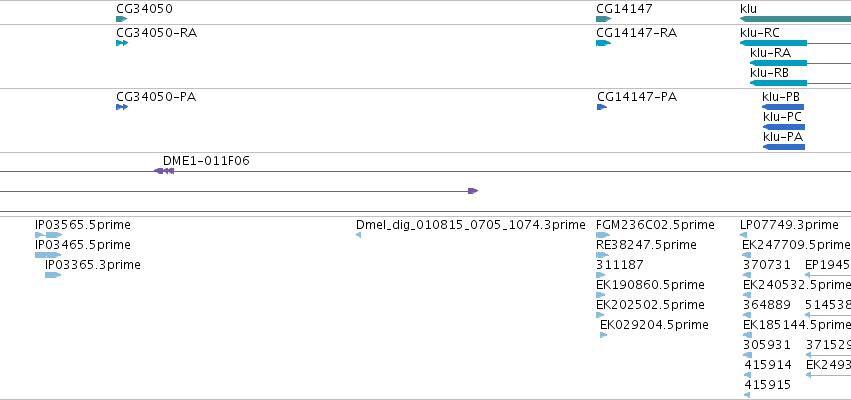Select the klu-PC protein label
The width and height of the screenshot is (851, 400).
(782, 117)
